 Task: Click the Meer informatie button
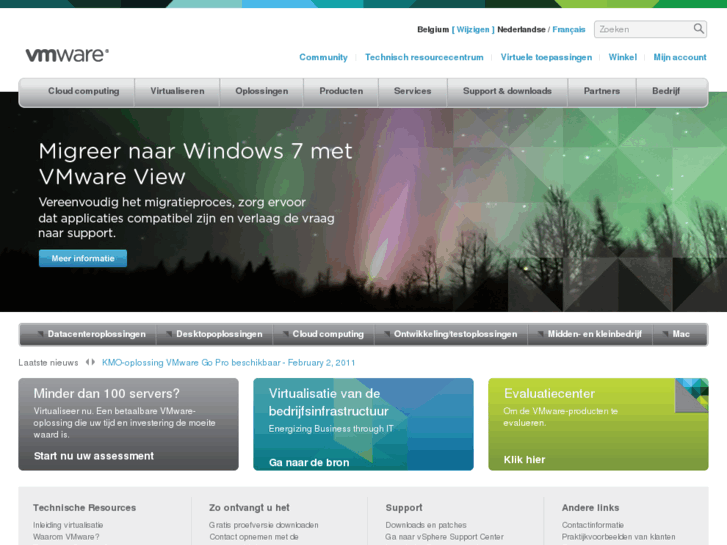[x=83, y=258]
